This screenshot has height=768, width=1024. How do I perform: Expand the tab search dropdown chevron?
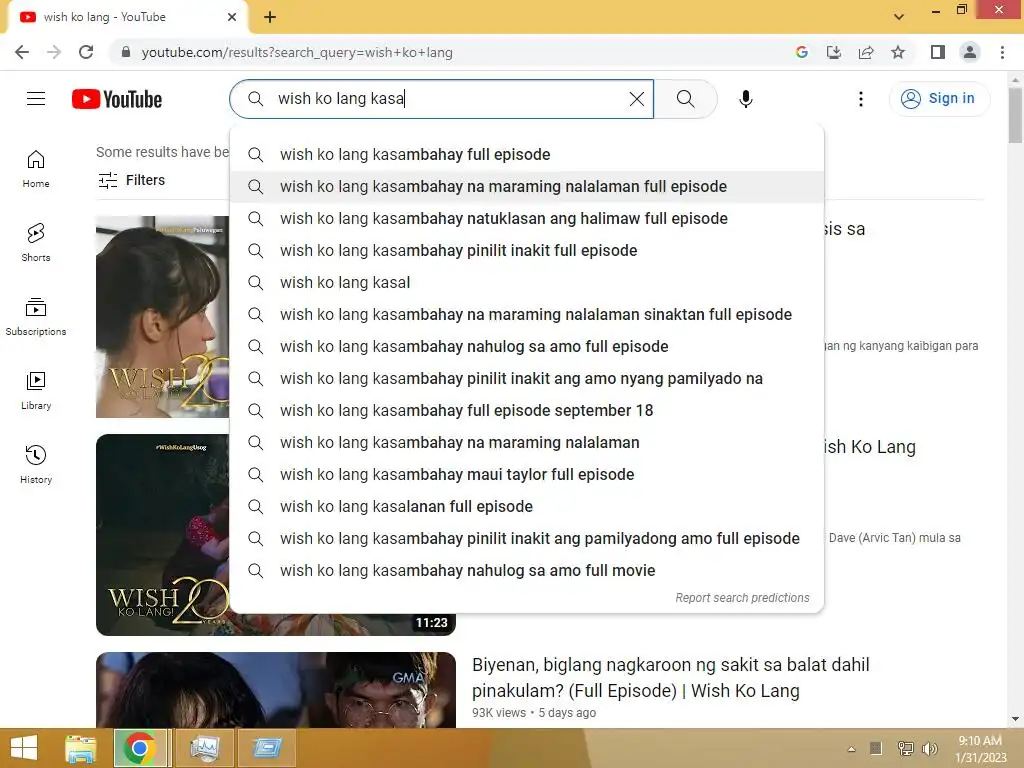(899, 16)
